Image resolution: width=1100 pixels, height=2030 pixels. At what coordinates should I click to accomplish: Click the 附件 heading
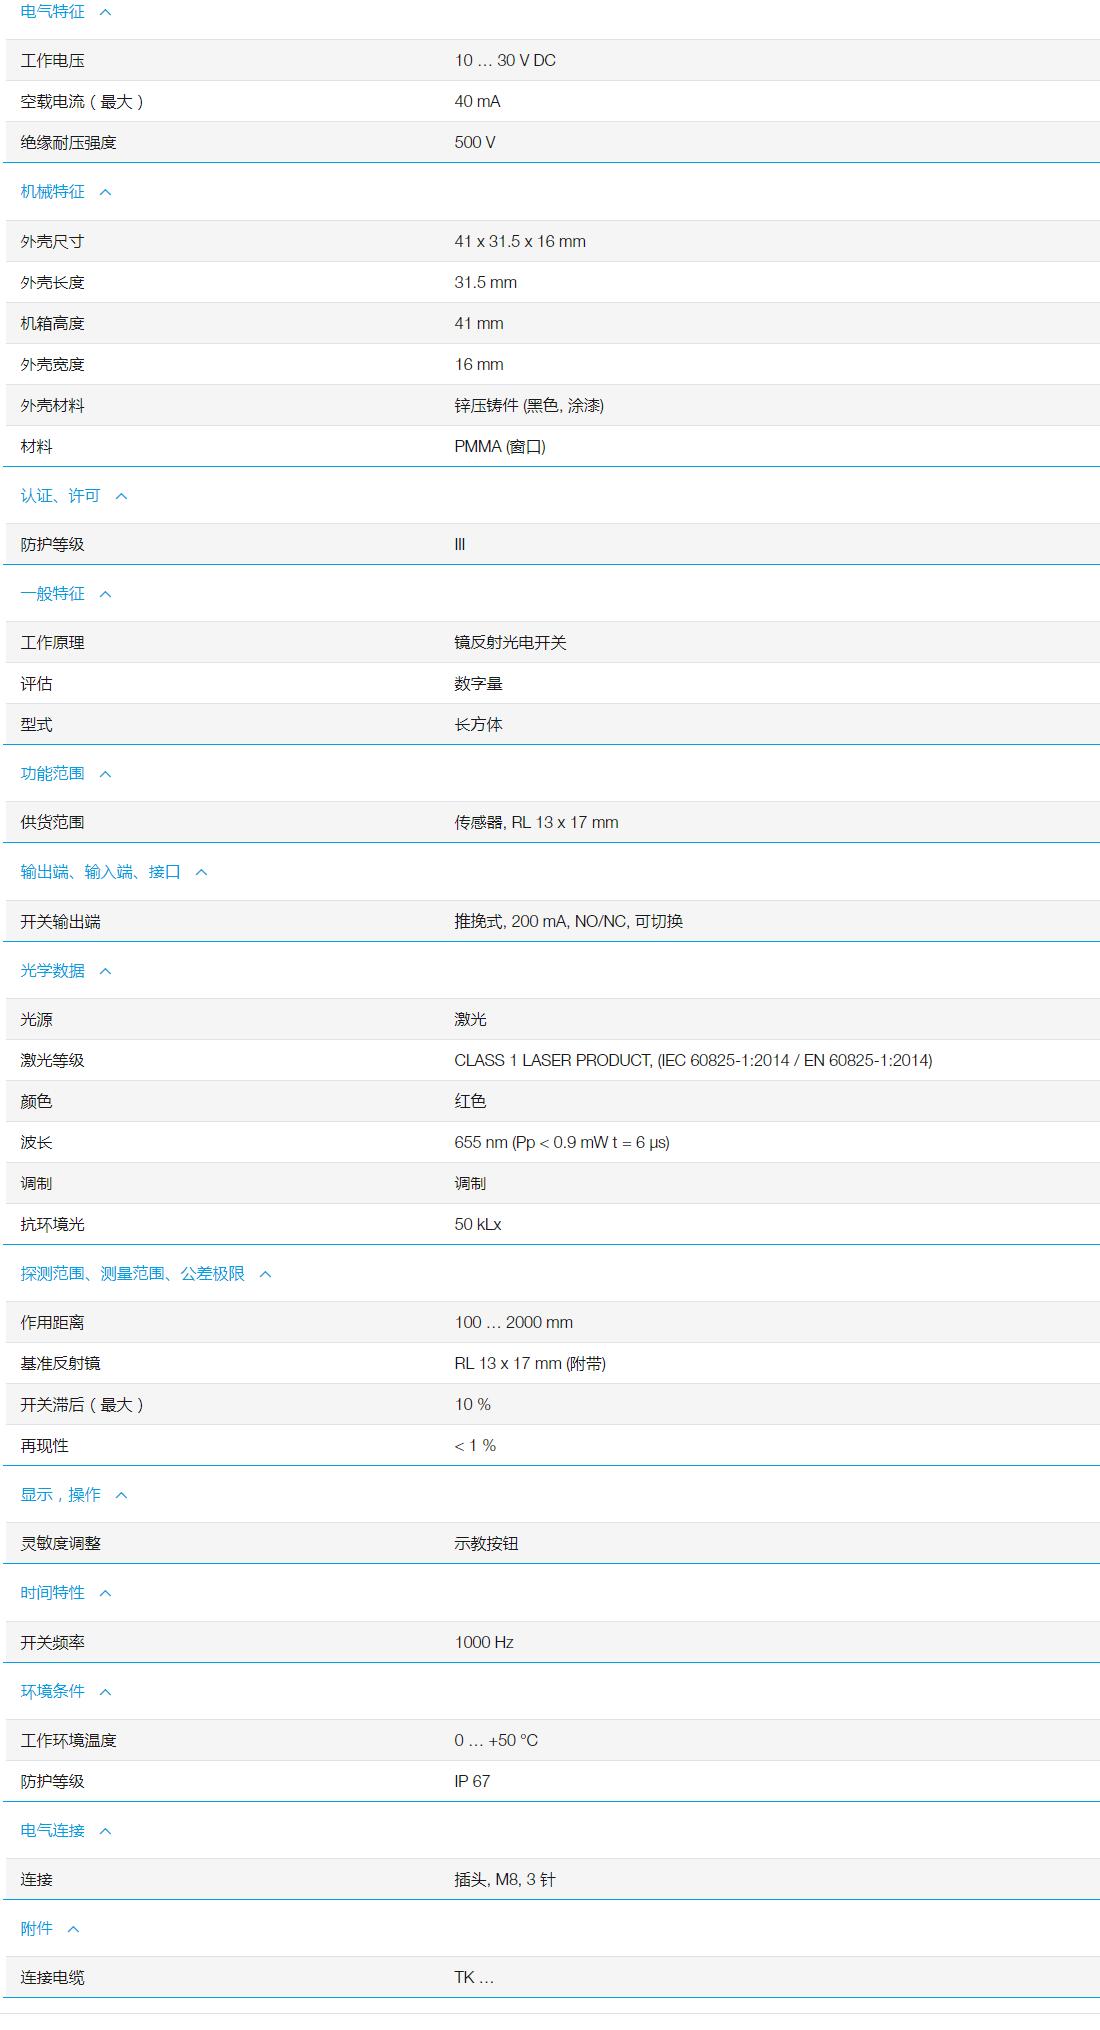click(36, 1929)
